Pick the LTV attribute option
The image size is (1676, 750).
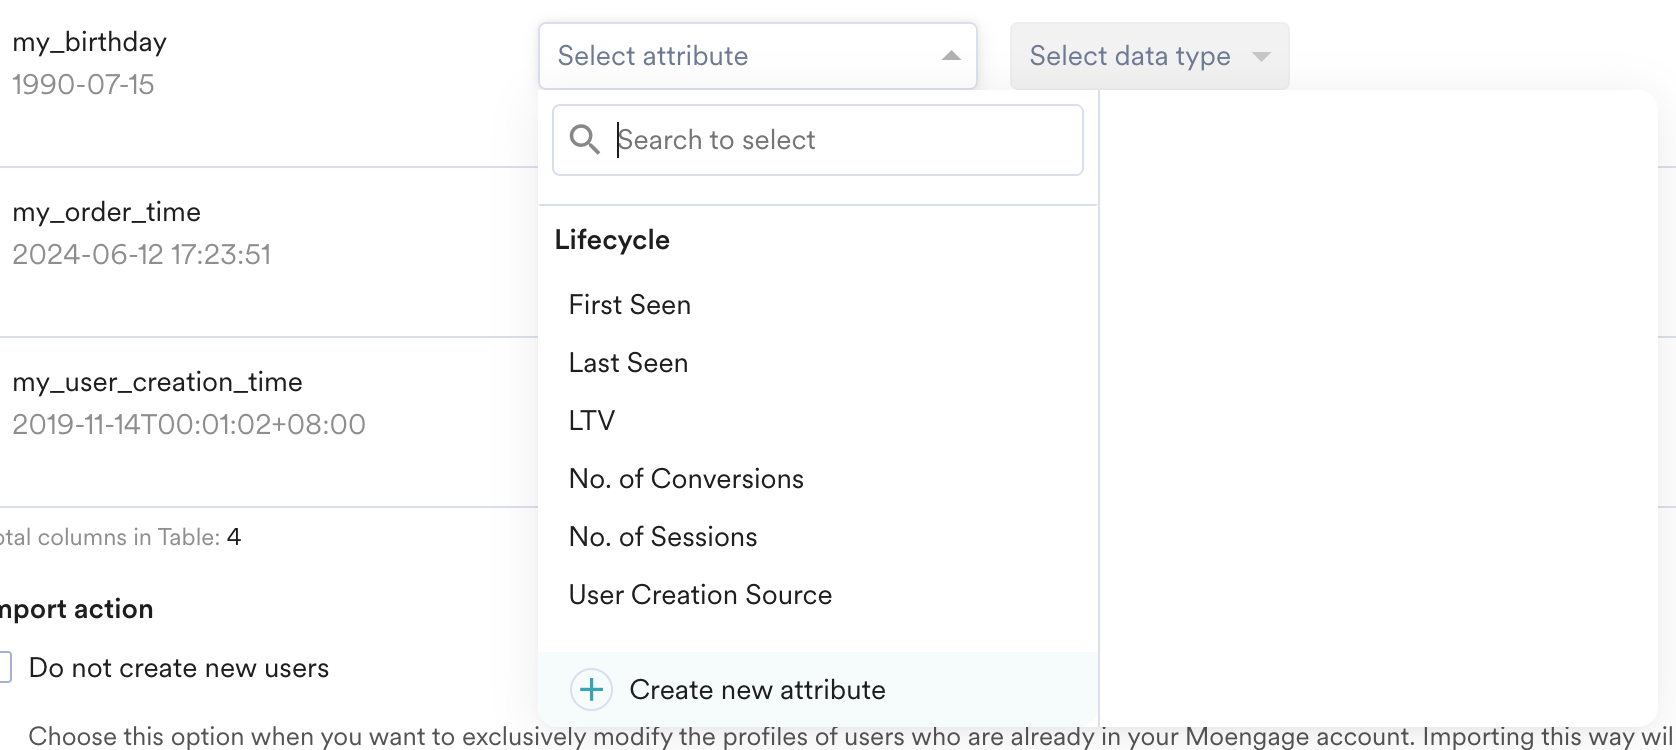[x=592, y=421]
